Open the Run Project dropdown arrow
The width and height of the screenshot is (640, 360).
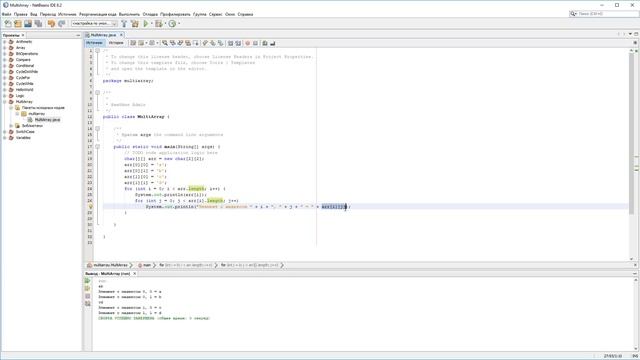(x=151, y=24)
